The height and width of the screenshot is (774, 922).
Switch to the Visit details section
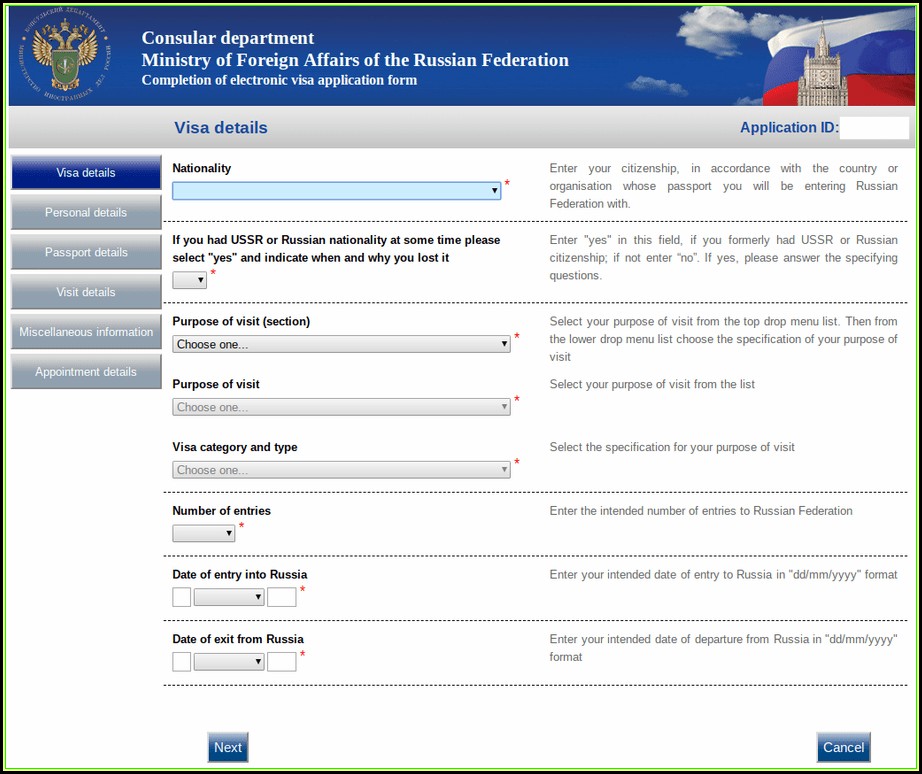tap(86, 292)
